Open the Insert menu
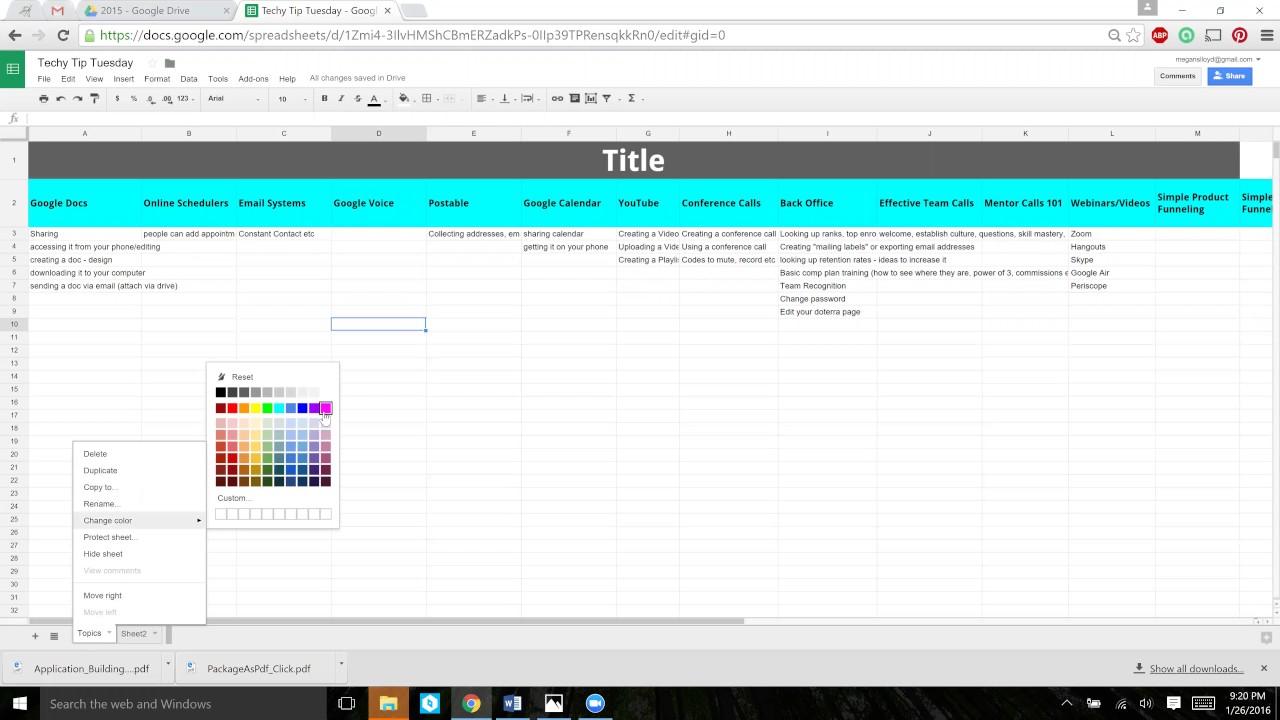1280x720 pixels. (123, 79)
